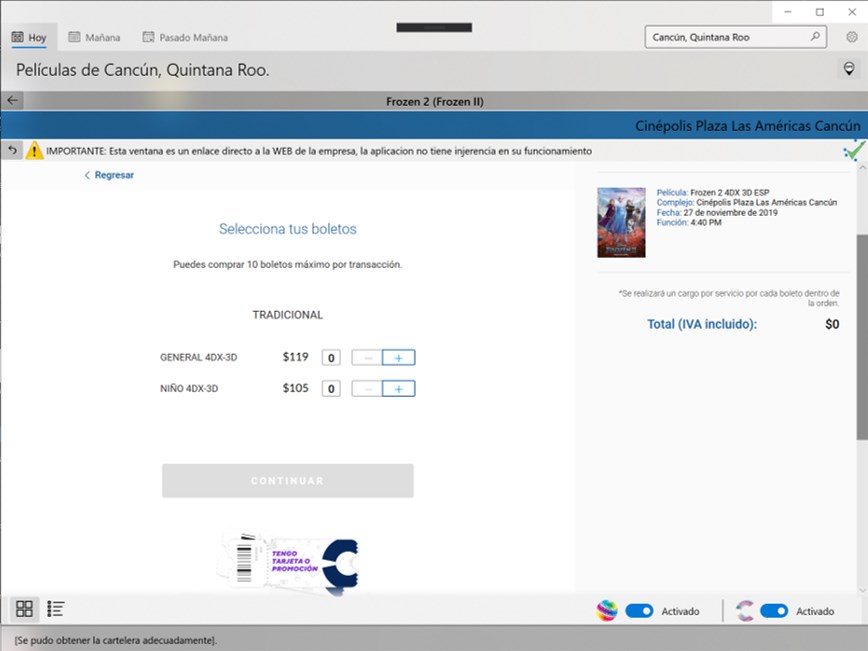This screenshot has width=868, height=651.
Task: Click Tengo Tarjeta o Promoción ticket image
Action: click(288, 561)
